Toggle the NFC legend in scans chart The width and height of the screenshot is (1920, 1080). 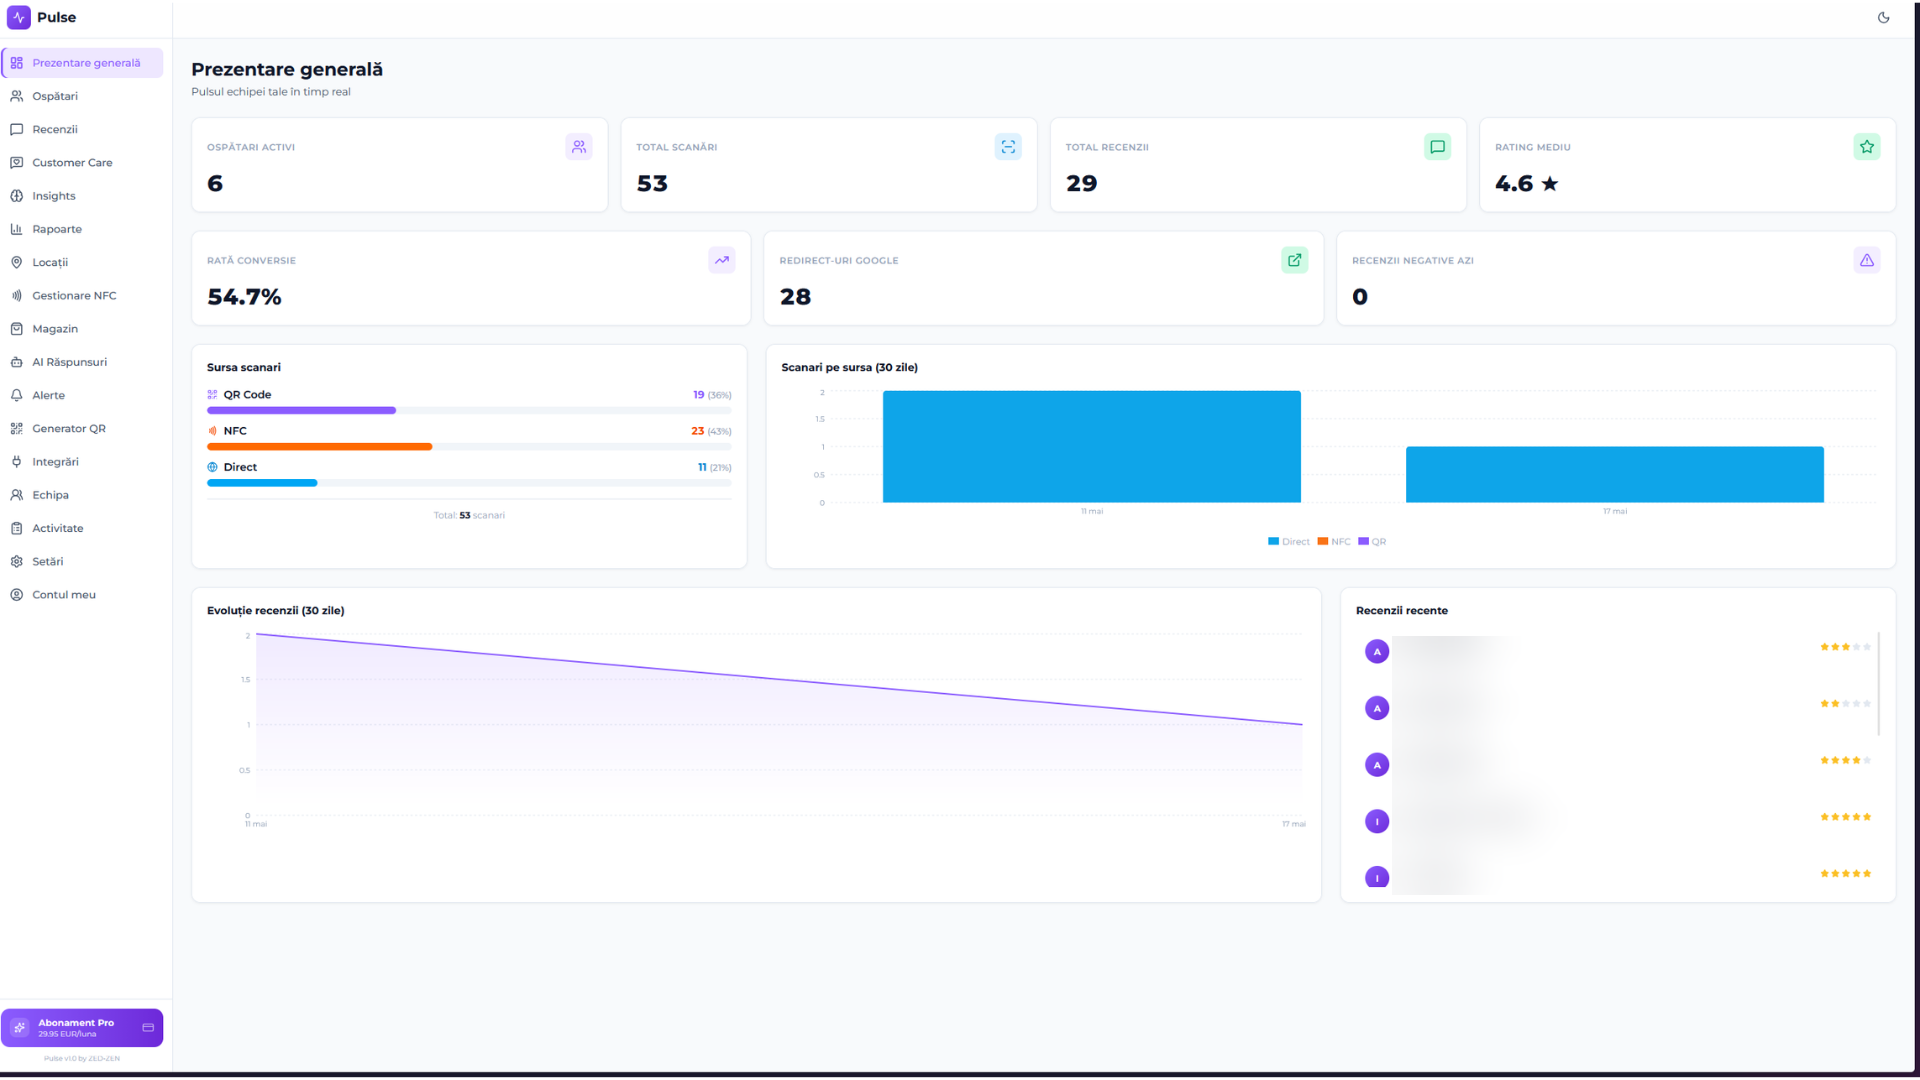[1334, 542]
